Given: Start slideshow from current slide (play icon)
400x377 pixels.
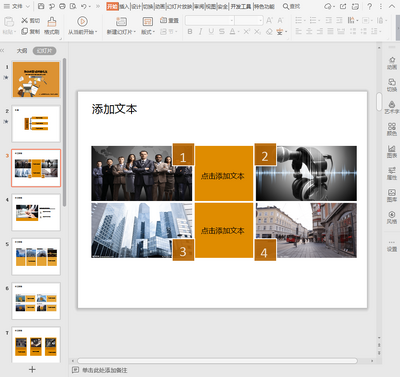Looking at the screenshot, I should click(82, 21).
